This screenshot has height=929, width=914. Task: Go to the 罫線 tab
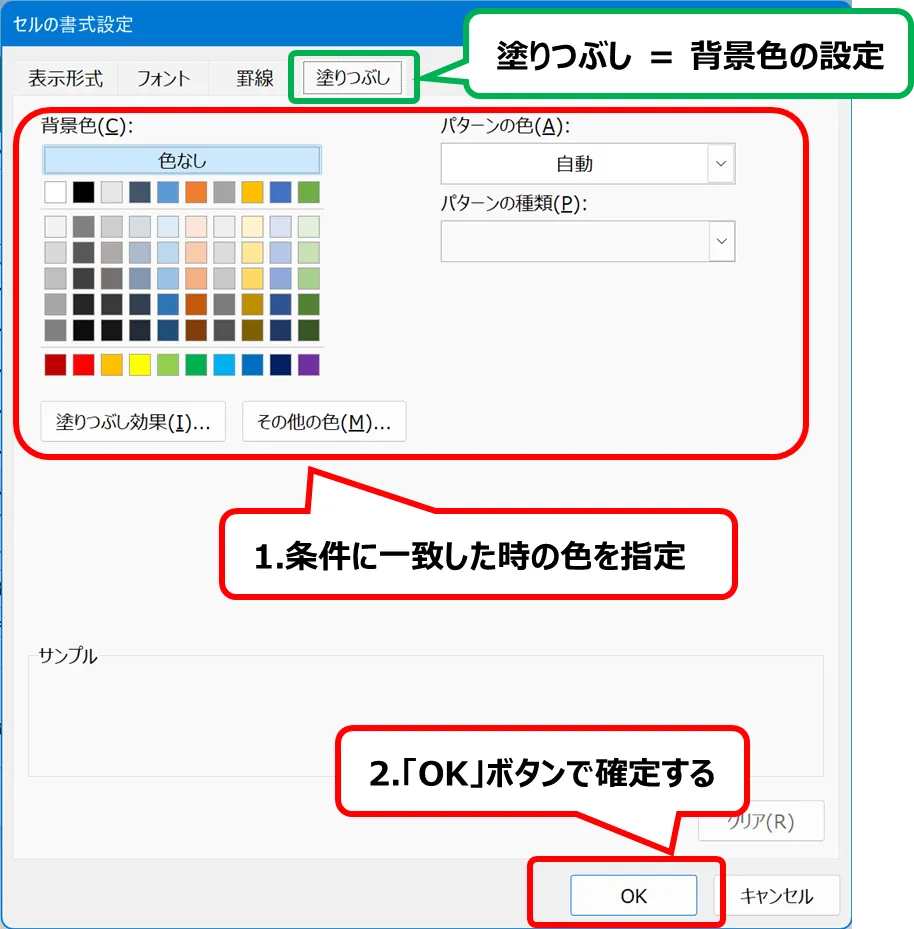pyautogui.click(x=255, y=78)
